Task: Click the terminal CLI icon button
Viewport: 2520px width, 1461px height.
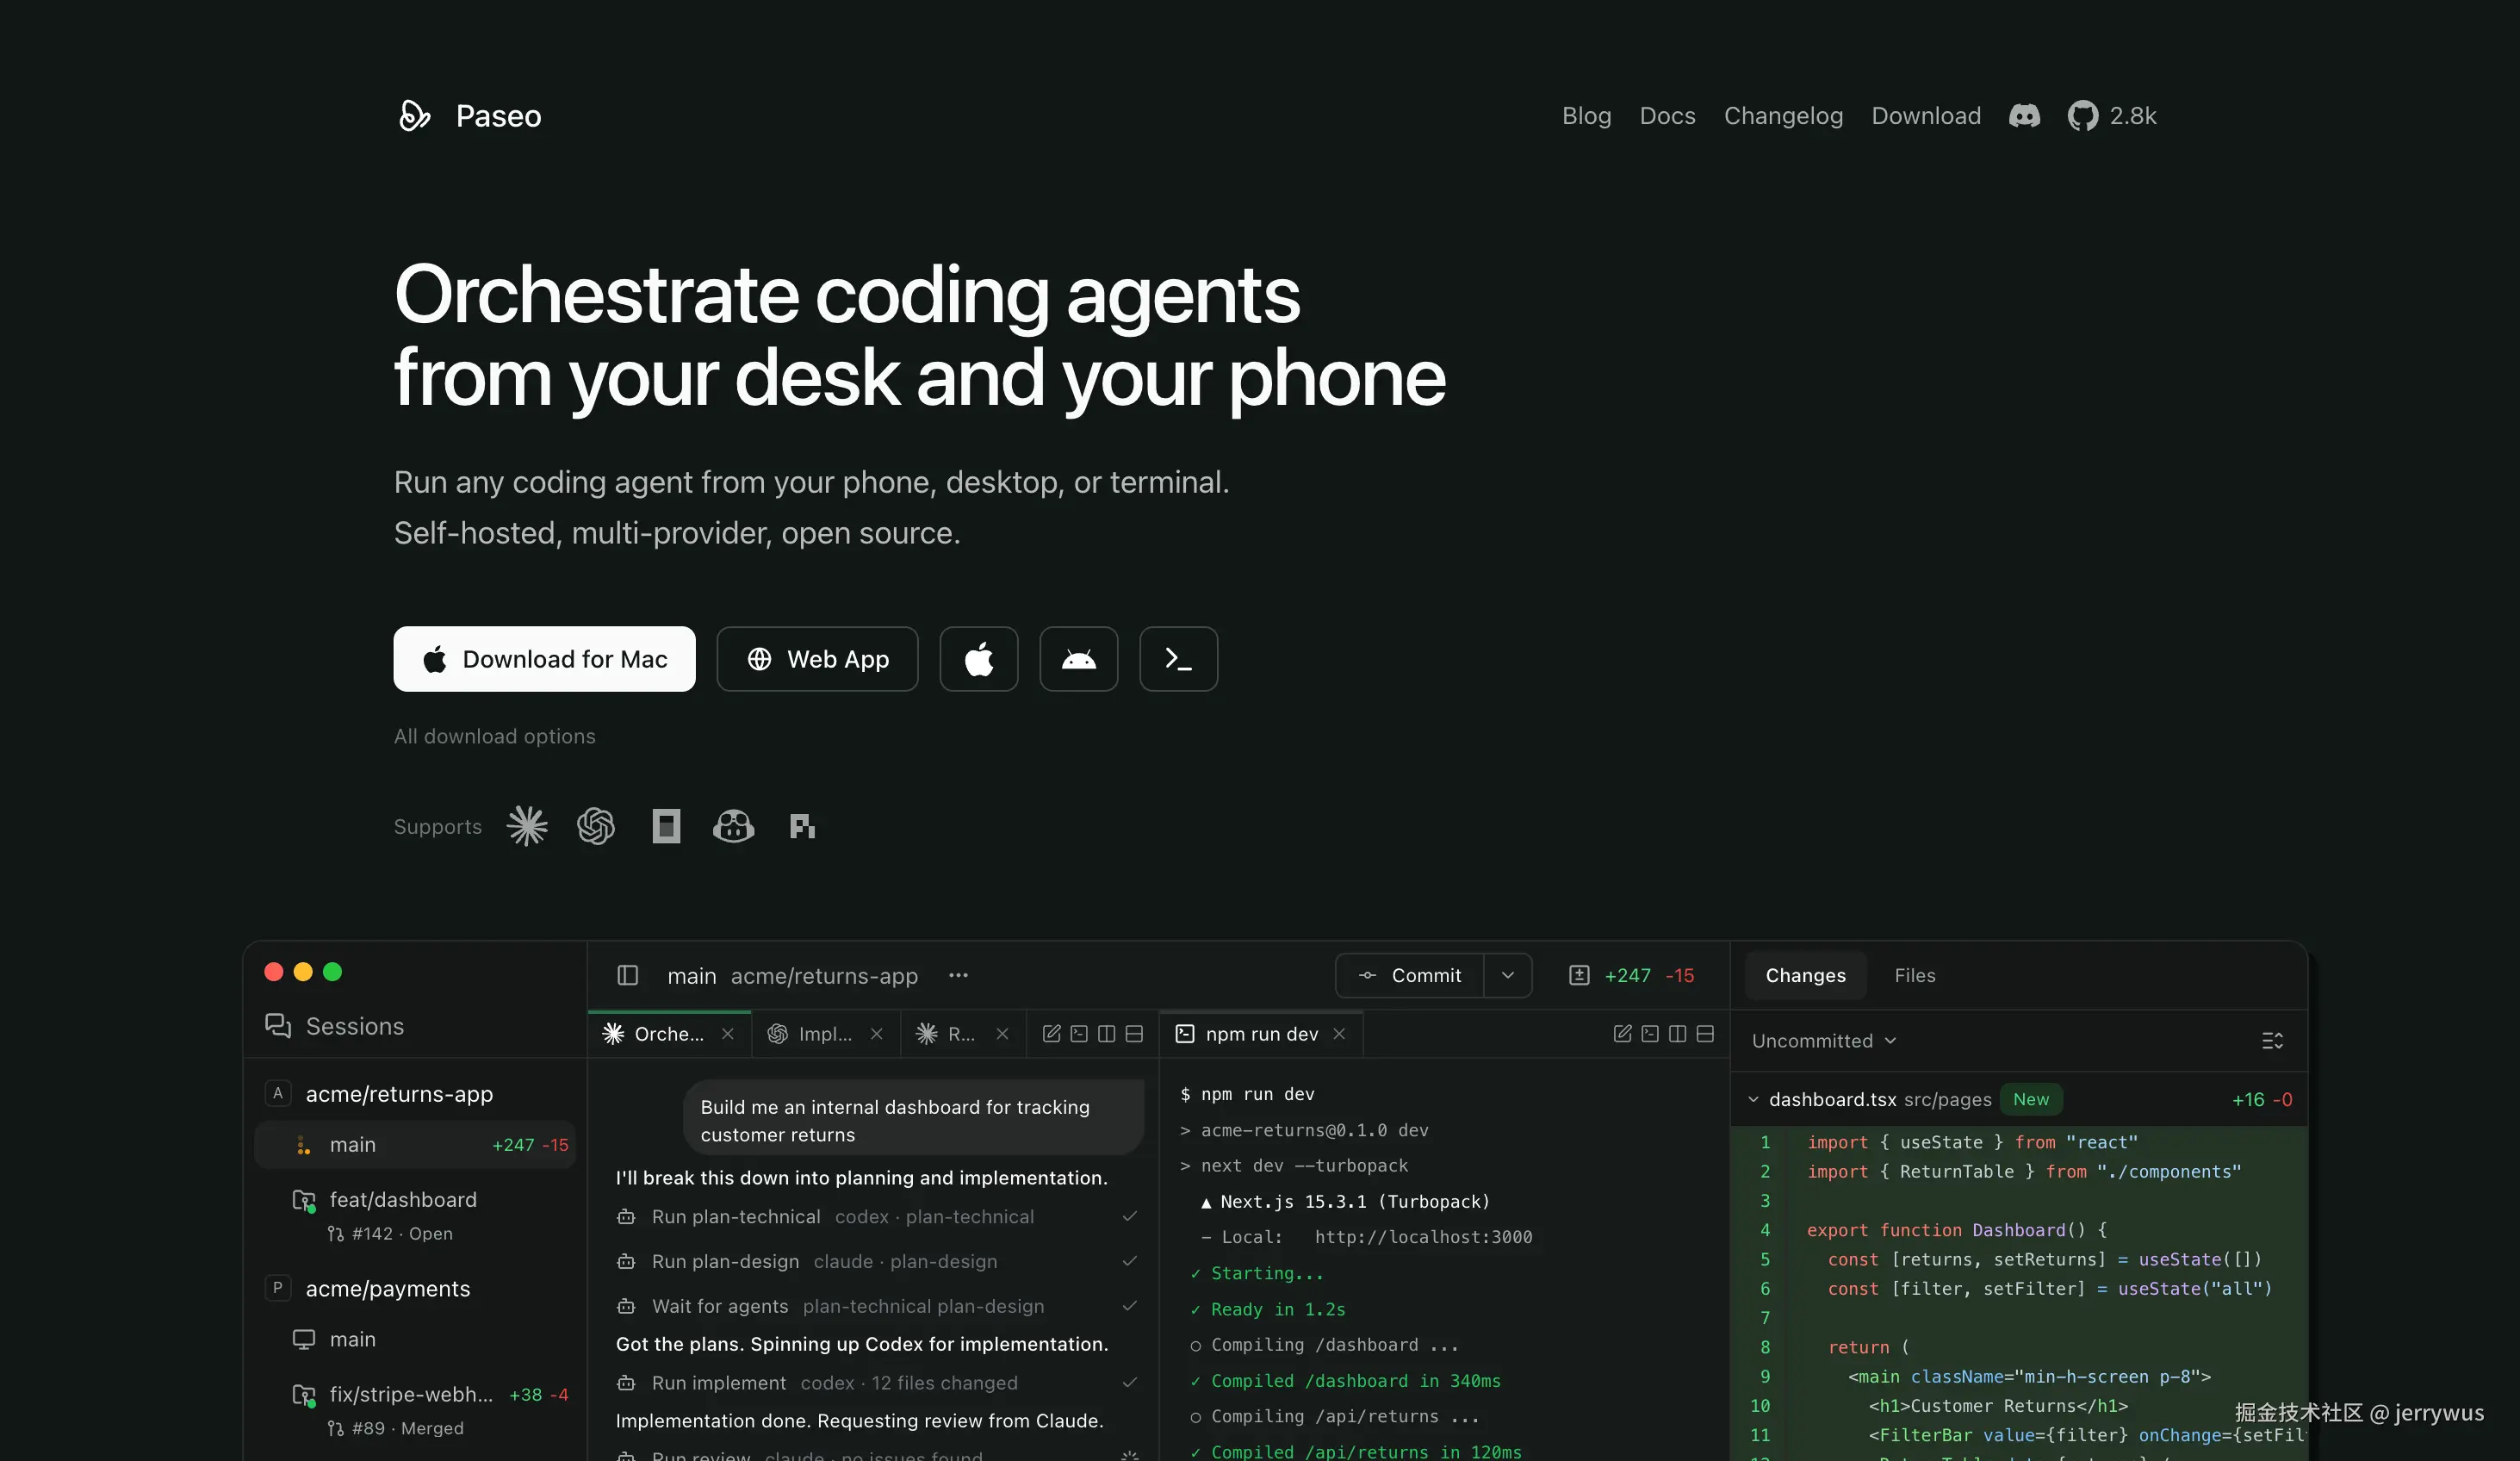Action: point(1178,659)
